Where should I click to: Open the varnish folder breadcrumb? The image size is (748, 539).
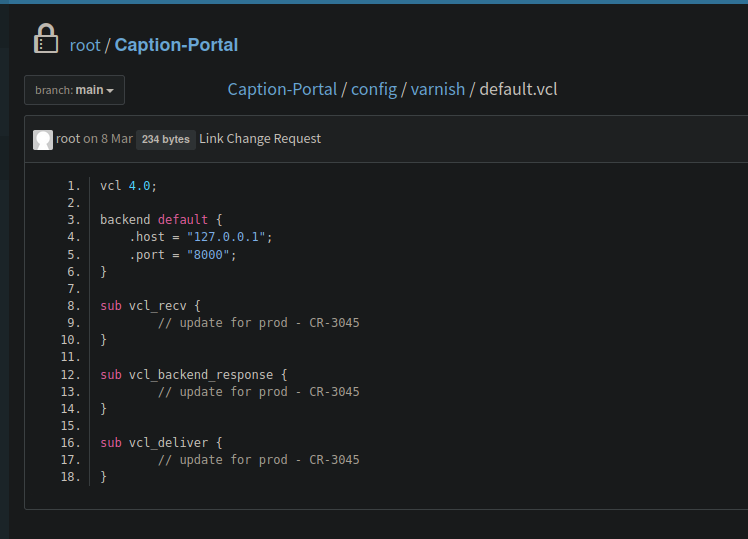pos(438,89)
